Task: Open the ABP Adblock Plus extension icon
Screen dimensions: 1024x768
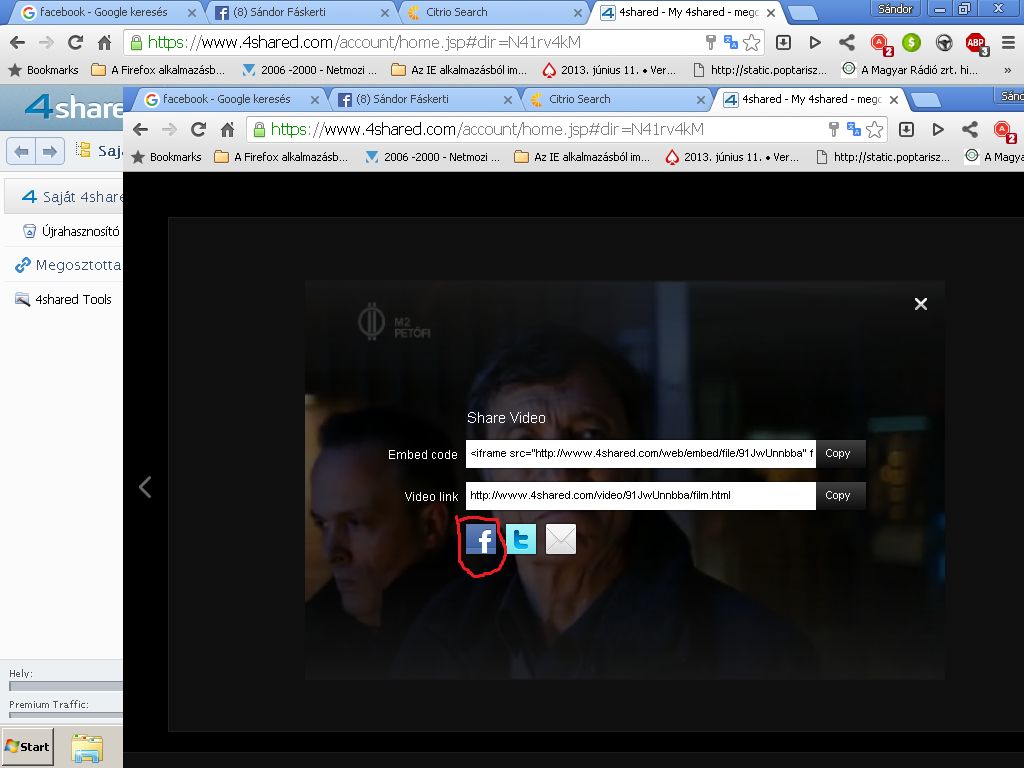Action: [x=977, y=44]
